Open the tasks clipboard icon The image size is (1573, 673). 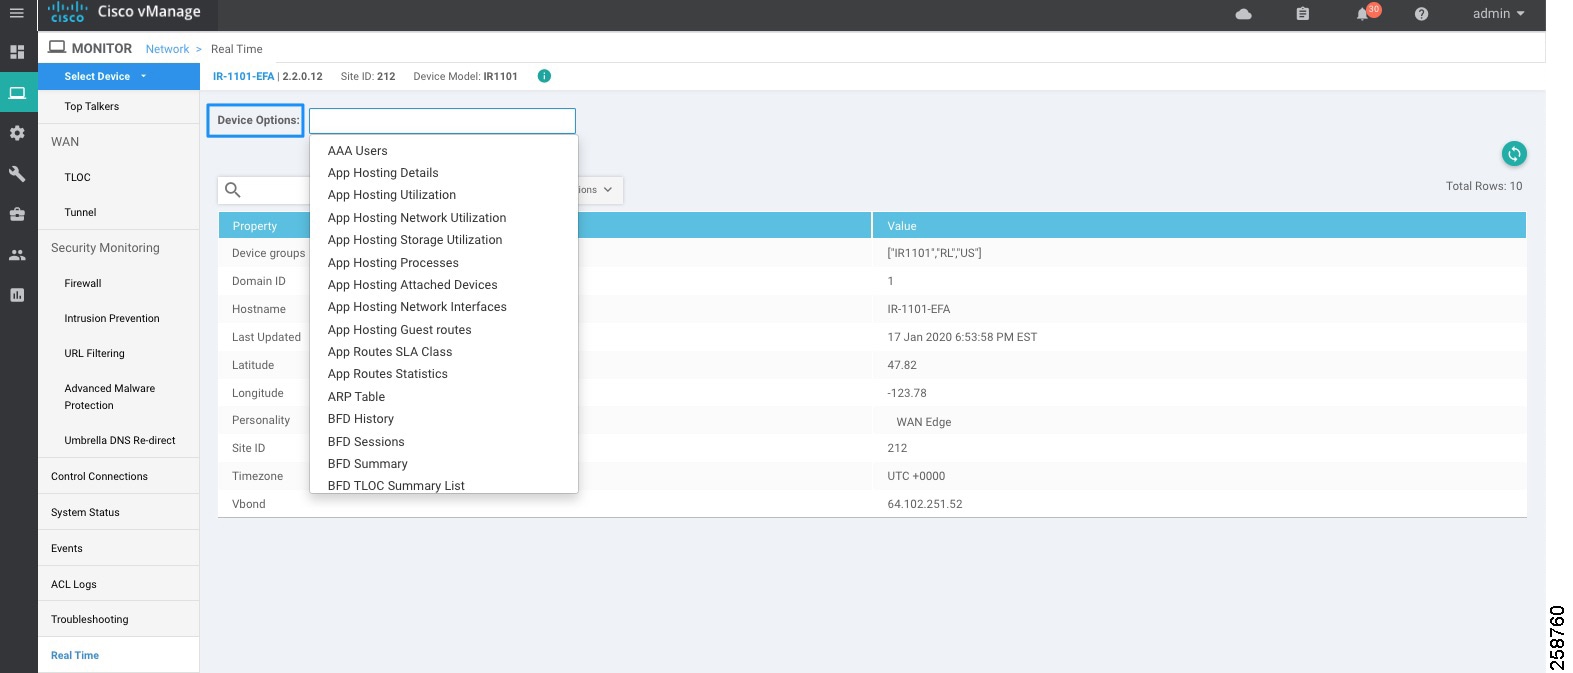click(x=1302, y=14)
